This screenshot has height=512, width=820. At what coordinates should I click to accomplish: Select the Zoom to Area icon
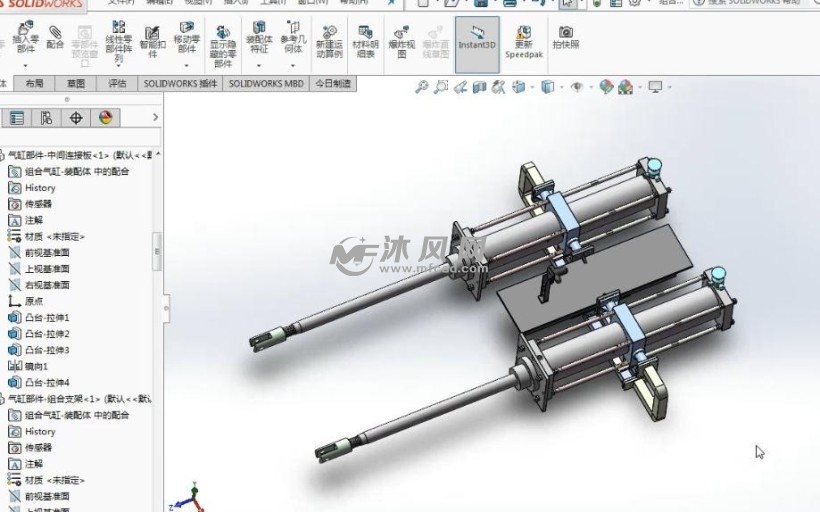(x=441, y=87)
